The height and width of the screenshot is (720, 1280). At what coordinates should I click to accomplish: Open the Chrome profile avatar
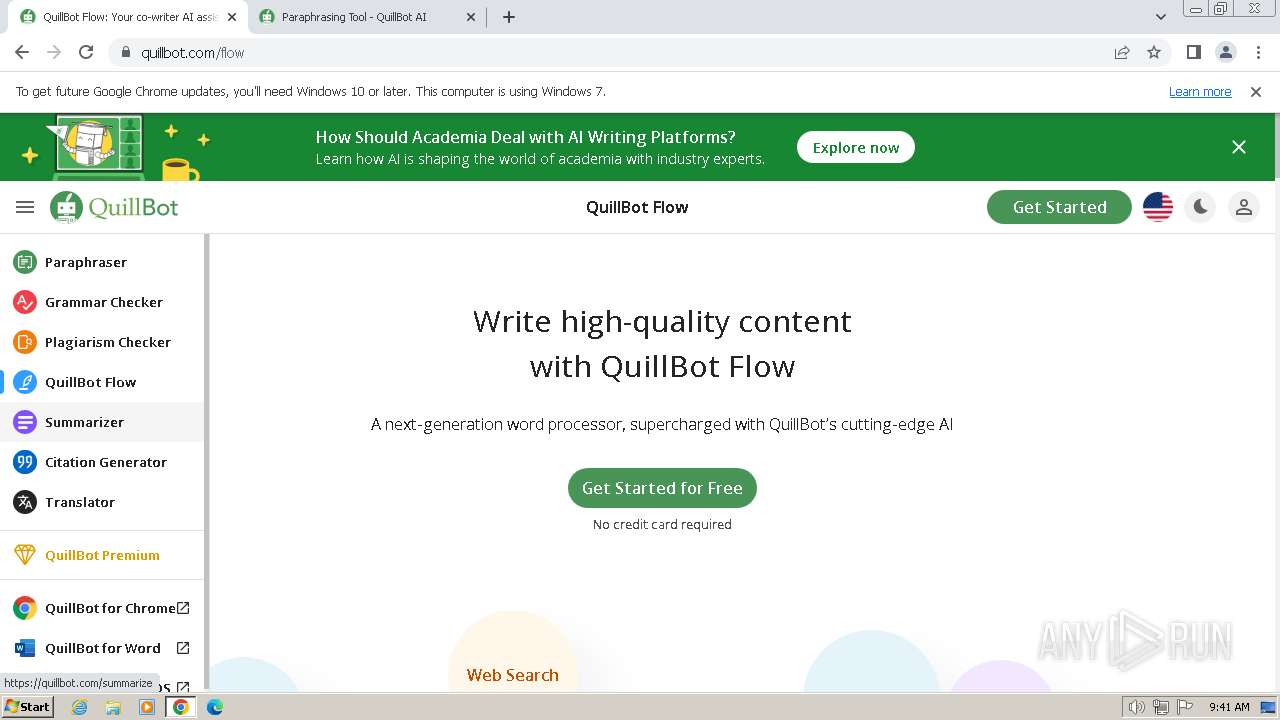(1225, 53)
